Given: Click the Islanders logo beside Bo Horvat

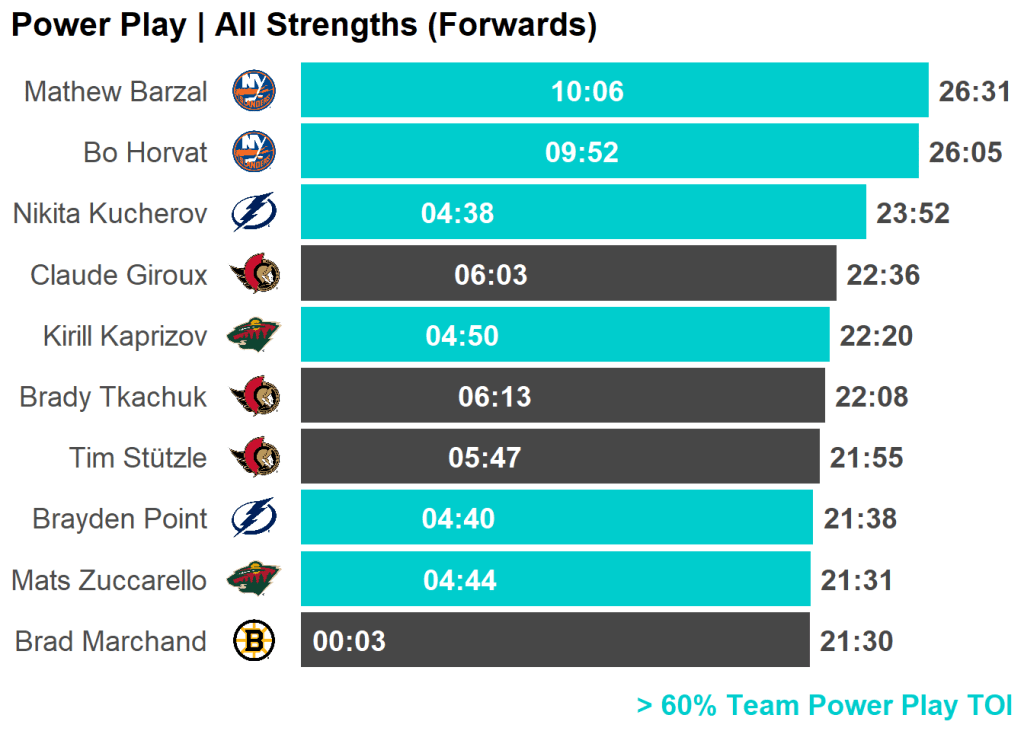Looking at the screenshot, I should (254, 152).
